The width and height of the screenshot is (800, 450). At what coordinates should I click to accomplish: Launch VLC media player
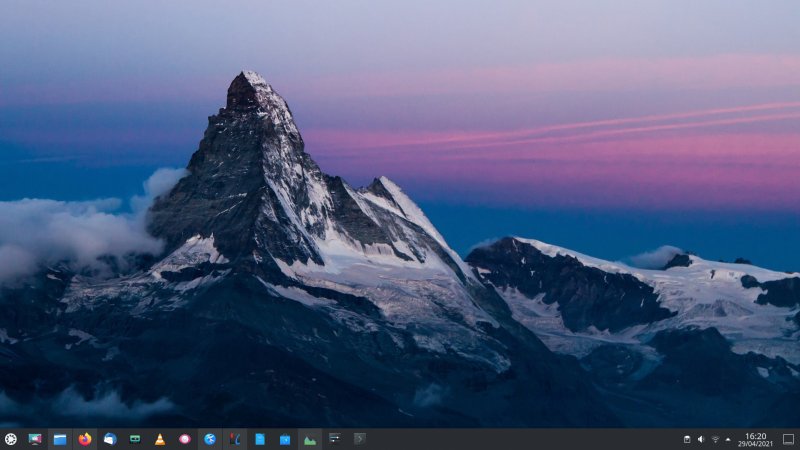point(160,439)
